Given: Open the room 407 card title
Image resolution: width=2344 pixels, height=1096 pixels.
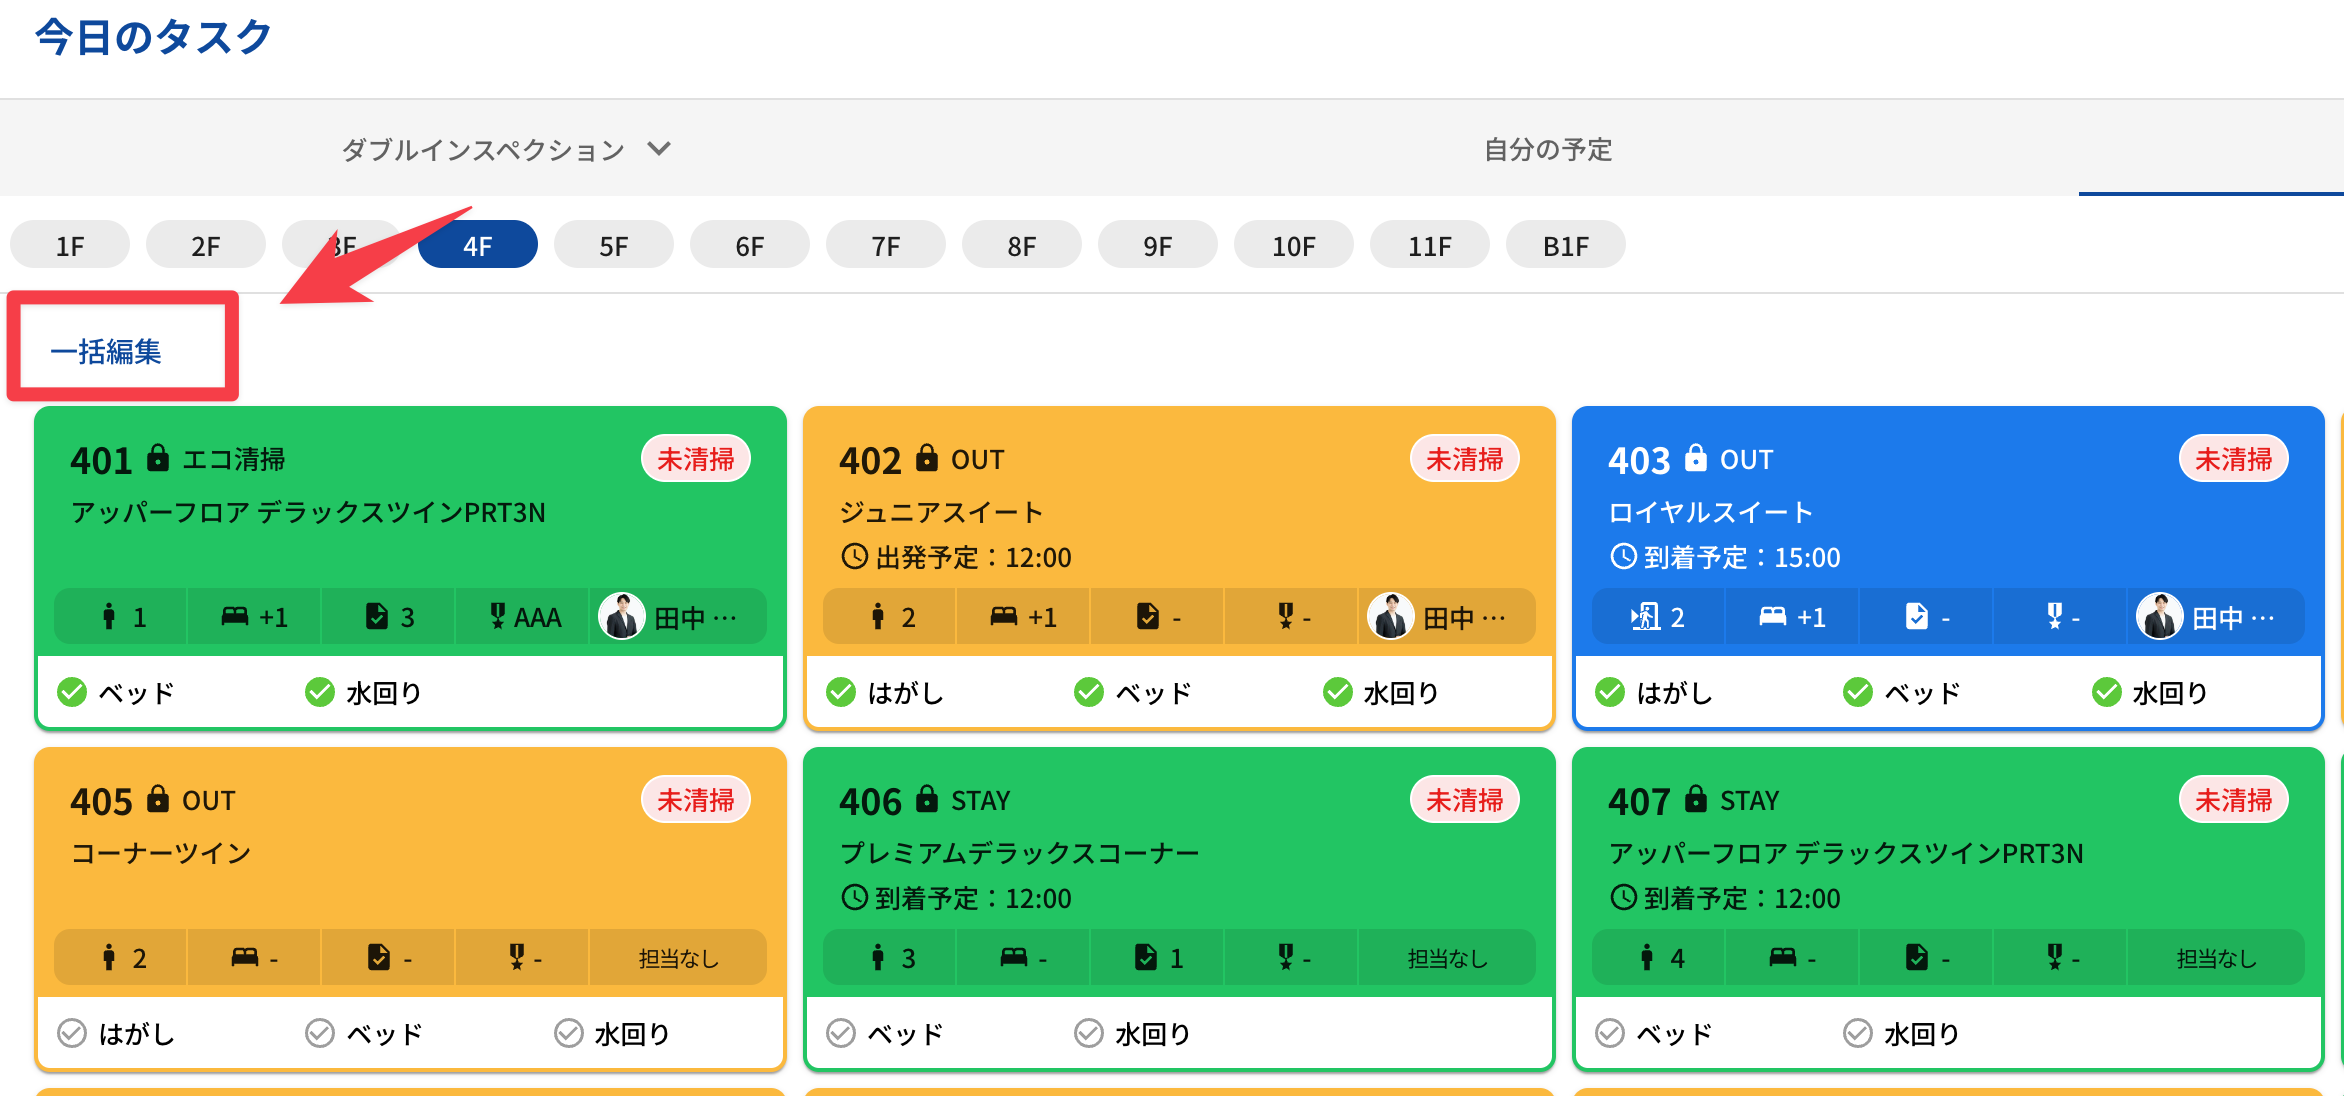Looking at the screenshot, I should [x=1639, y=800].
